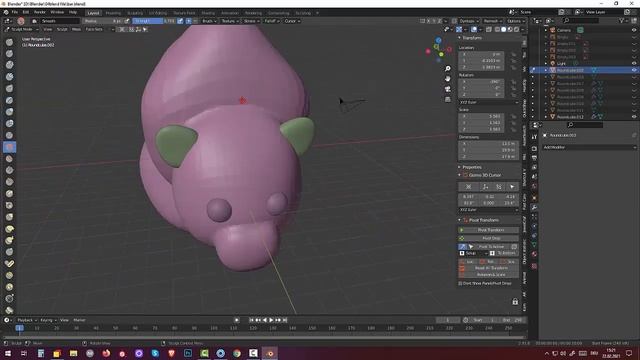The width and height of the screenshot is (640, 360).
Task: Open the Brush settings dropdown
Action: pos(209,21)
